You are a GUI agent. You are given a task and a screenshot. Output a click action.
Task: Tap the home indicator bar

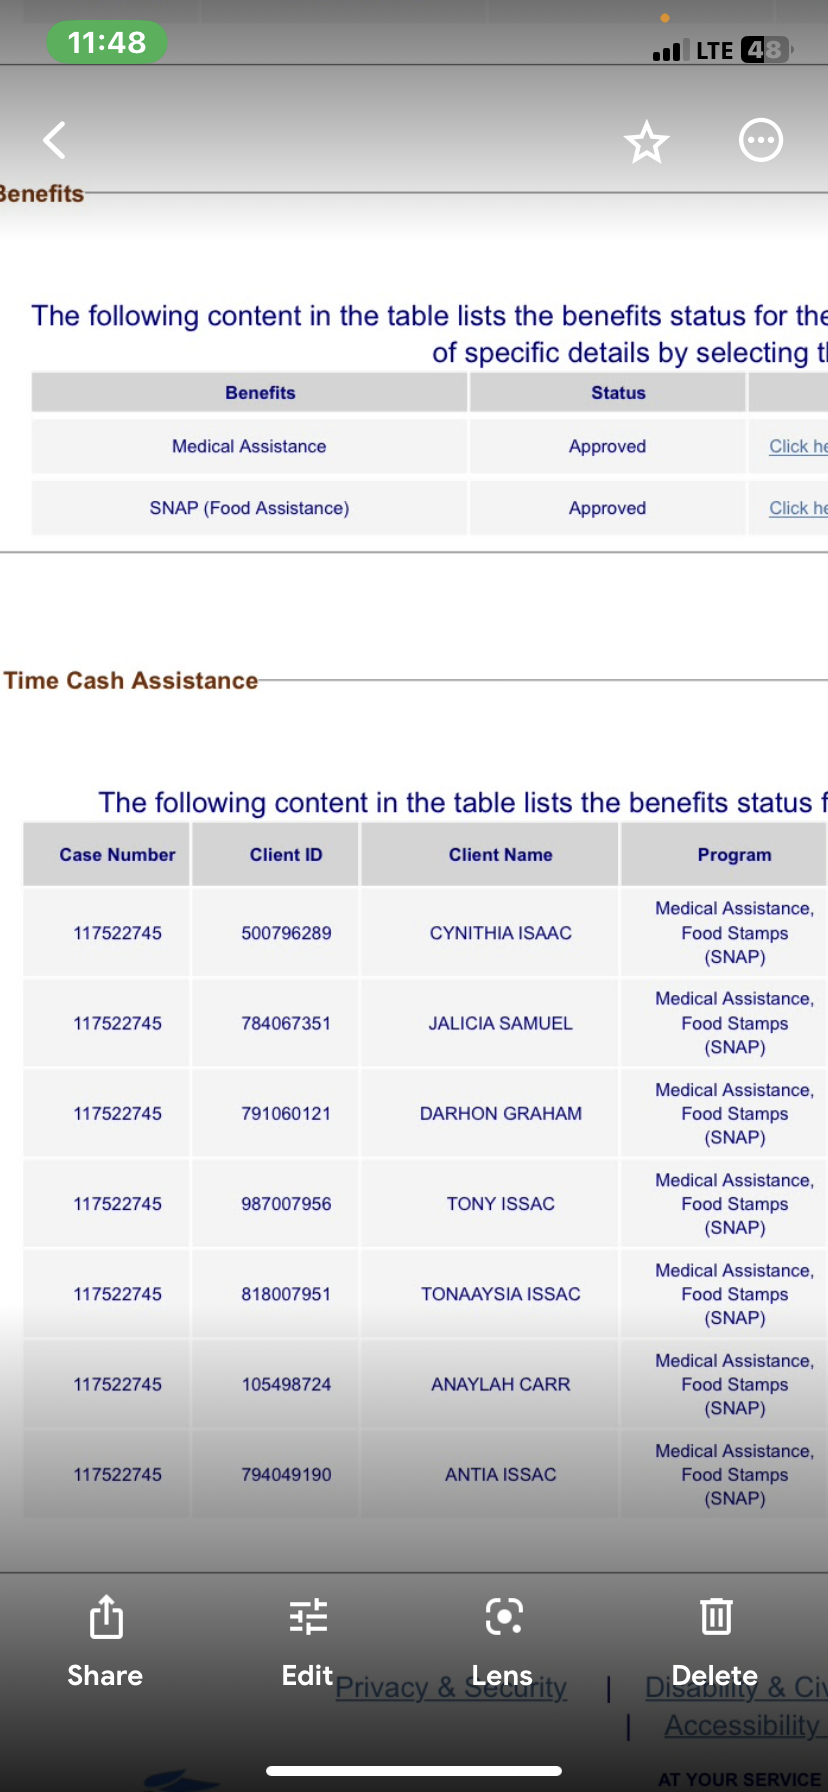click(x=414, y=1770)
